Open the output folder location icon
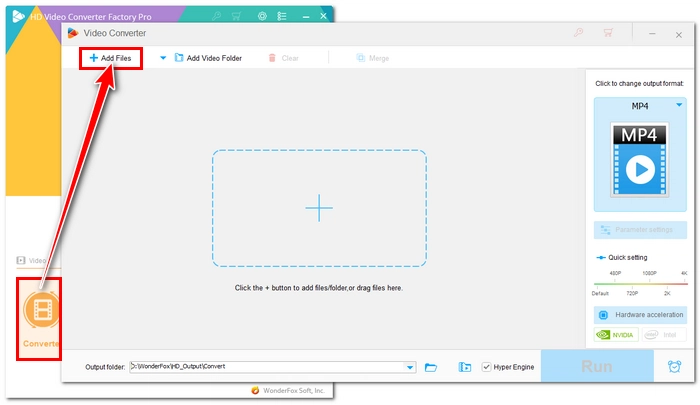 pyautogui.click(x=465, y=367)
